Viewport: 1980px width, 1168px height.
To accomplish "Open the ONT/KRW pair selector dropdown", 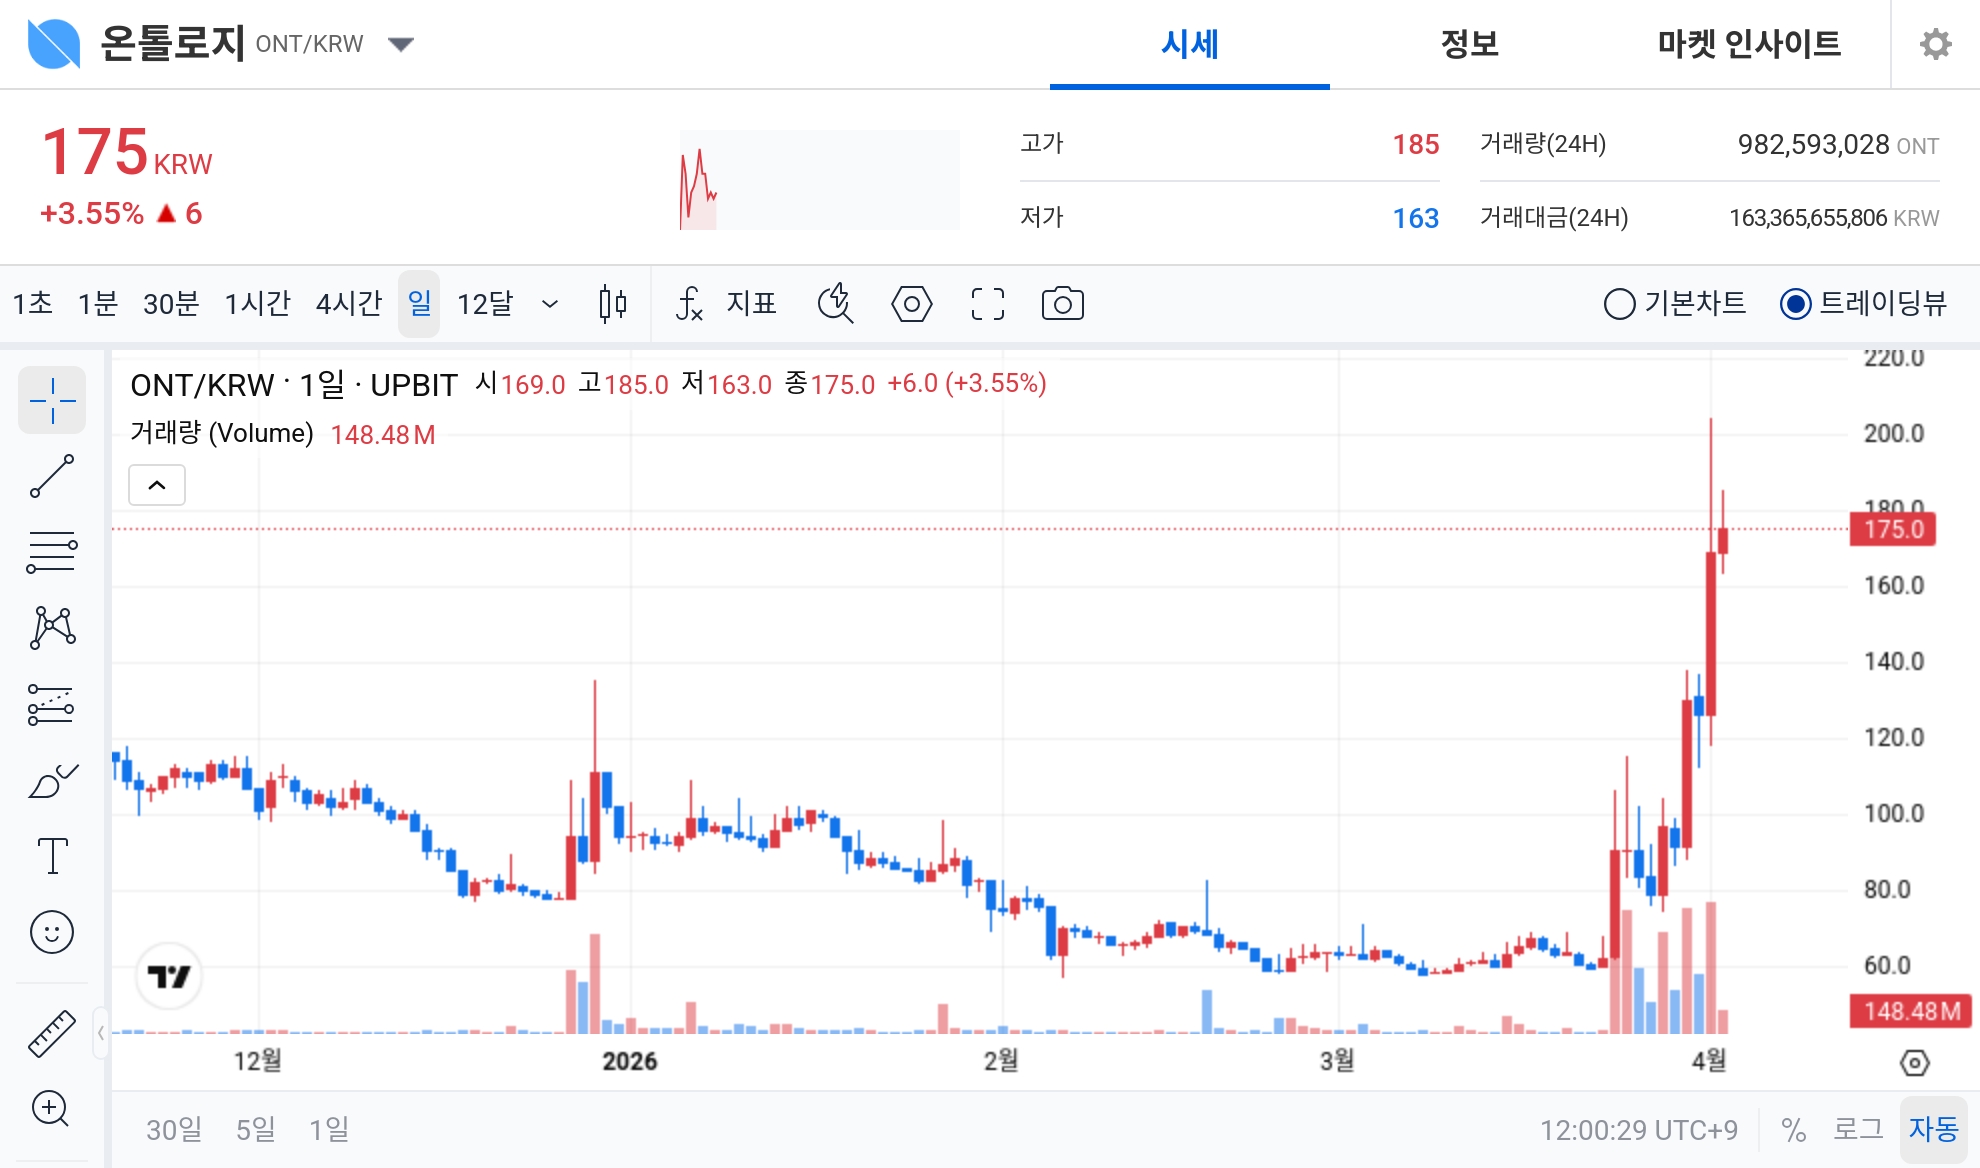I will (x=400, y=44).
